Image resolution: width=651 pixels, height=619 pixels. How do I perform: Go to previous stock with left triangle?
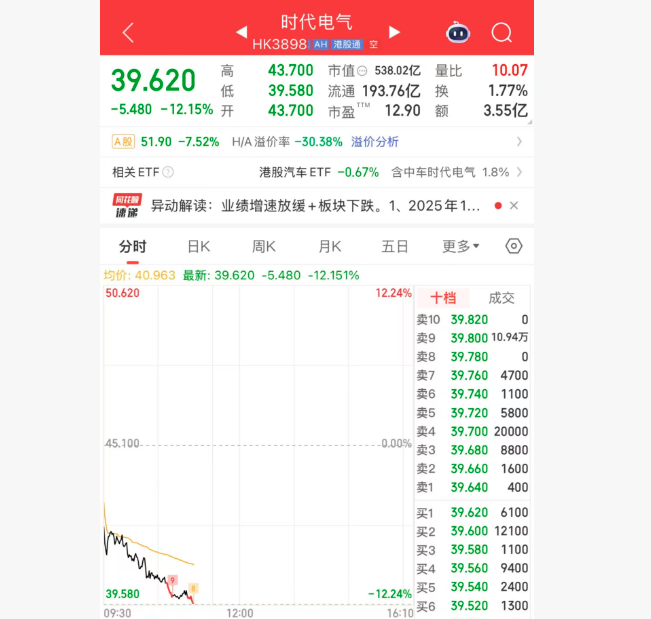coord(242,32)
